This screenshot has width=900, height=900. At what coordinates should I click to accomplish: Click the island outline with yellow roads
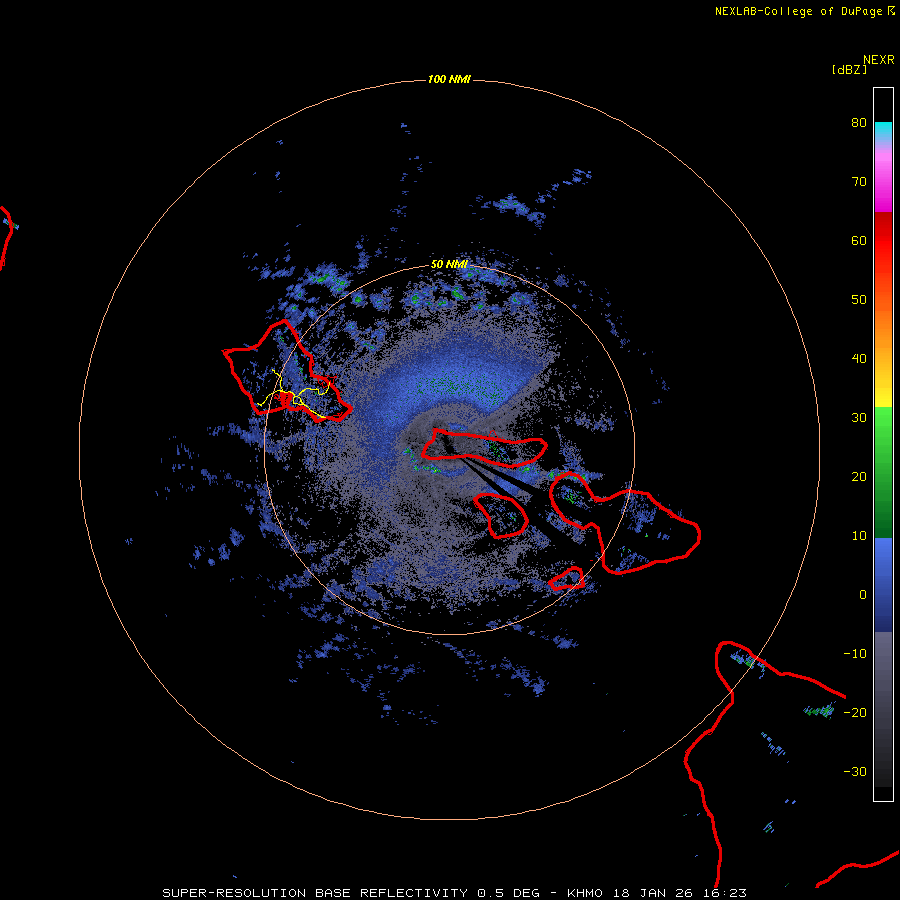click(287, 372)
